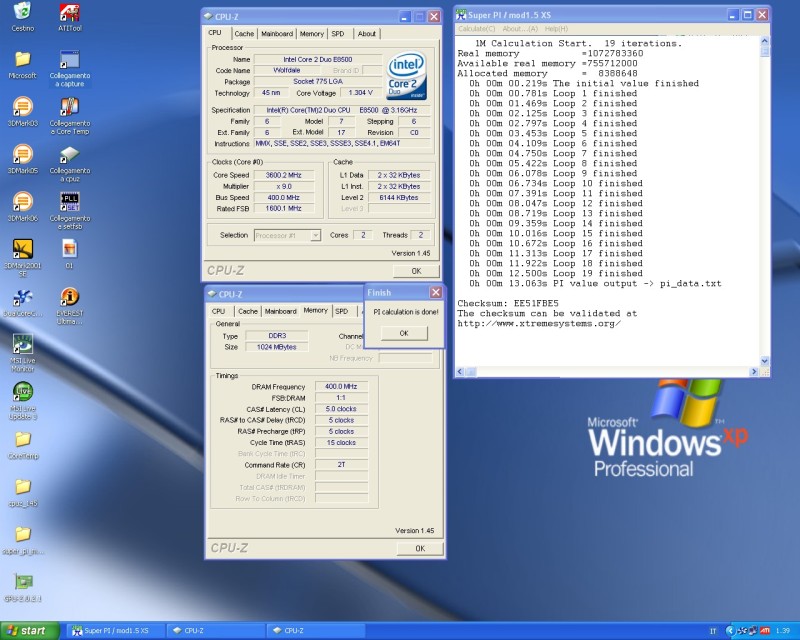Open the Calculate(C) menu in Super PI
The width and height of the screenshot is (800, 640).
click(x=476, y=28)
